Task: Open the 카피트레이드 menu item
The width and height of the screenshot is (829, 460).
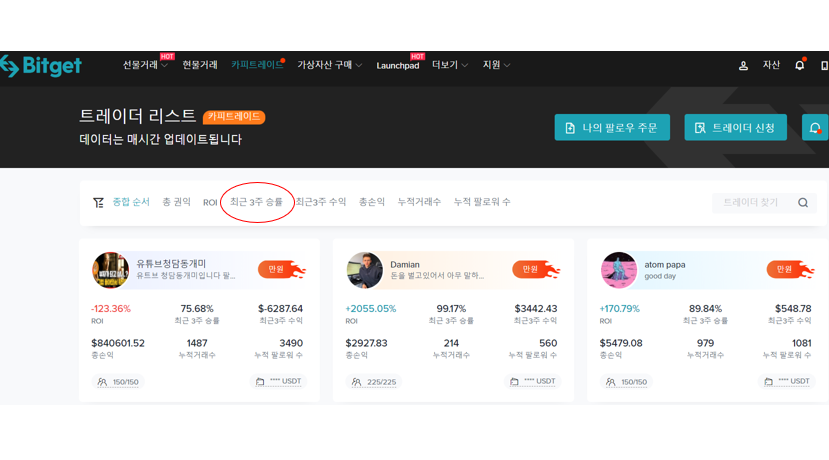Action: (257, 65)
